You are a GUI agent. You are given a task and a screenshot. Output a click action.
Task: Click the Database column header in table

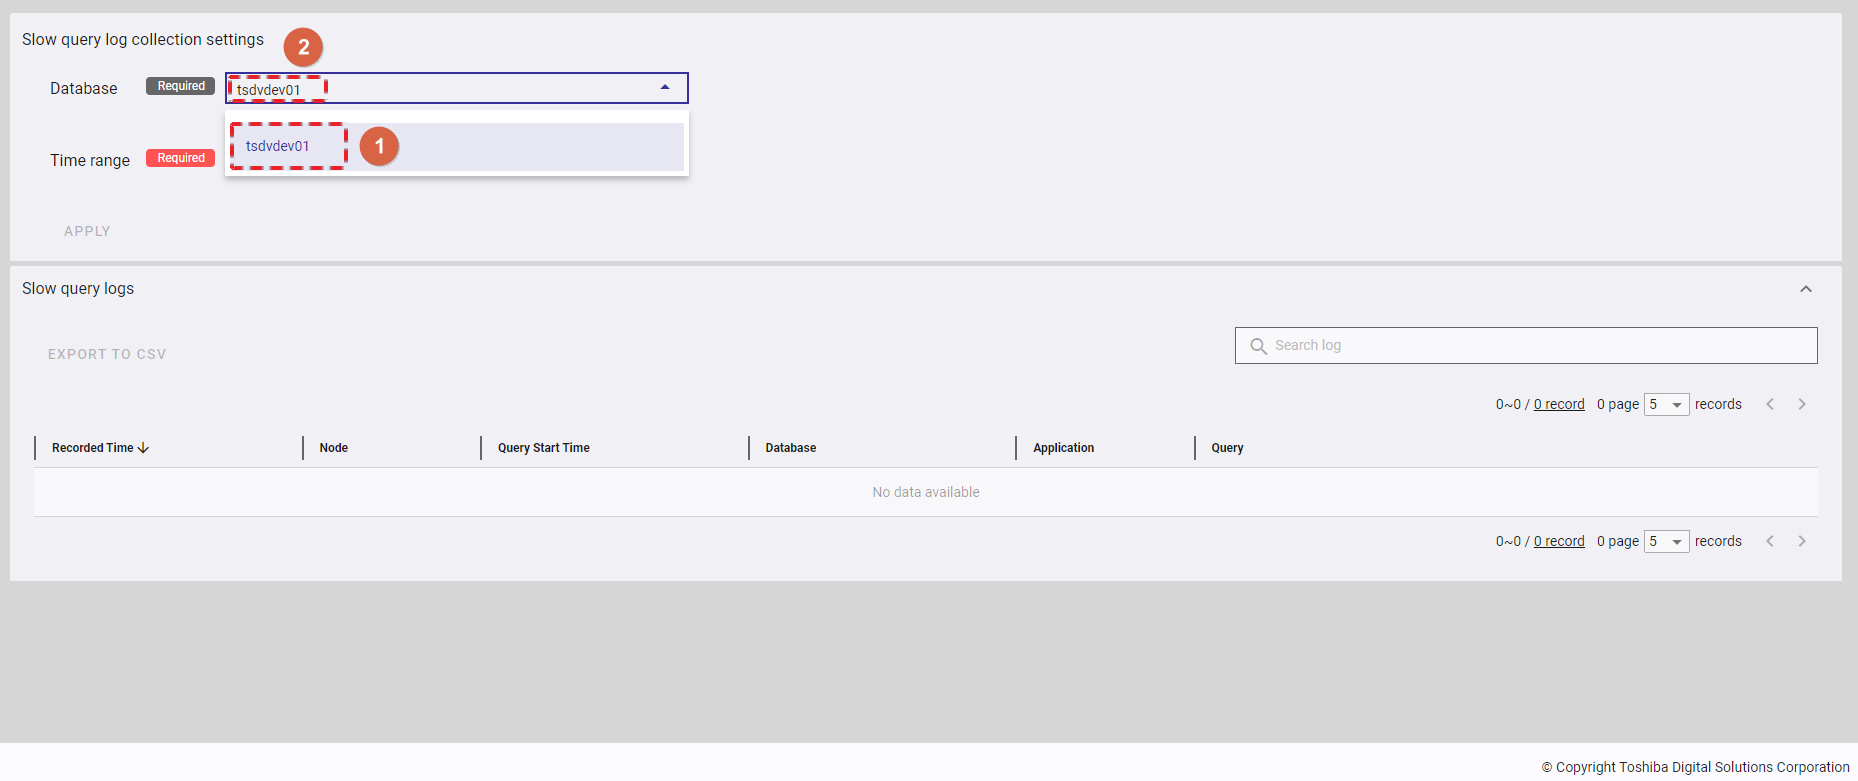[x=791, y=448]
